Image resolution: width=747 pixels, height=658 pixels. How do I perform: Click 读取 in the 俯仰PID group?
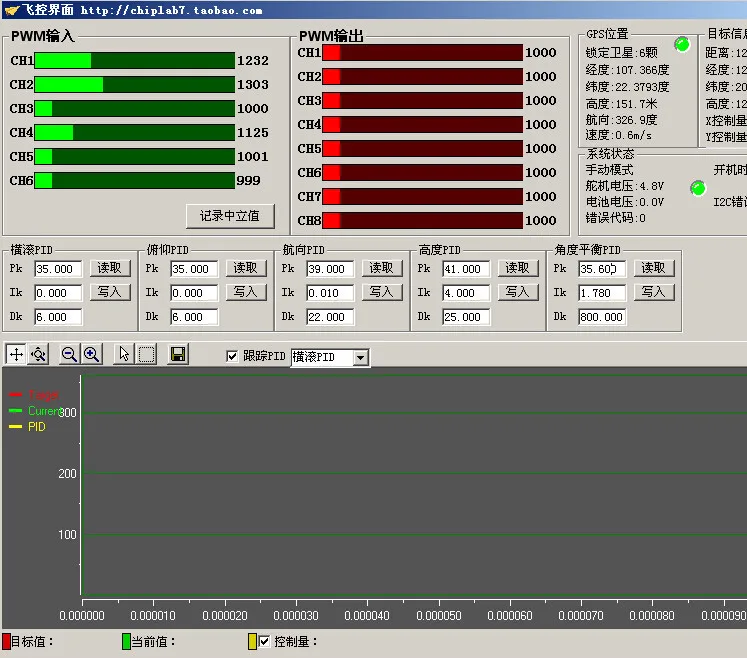tap(245, 268)
